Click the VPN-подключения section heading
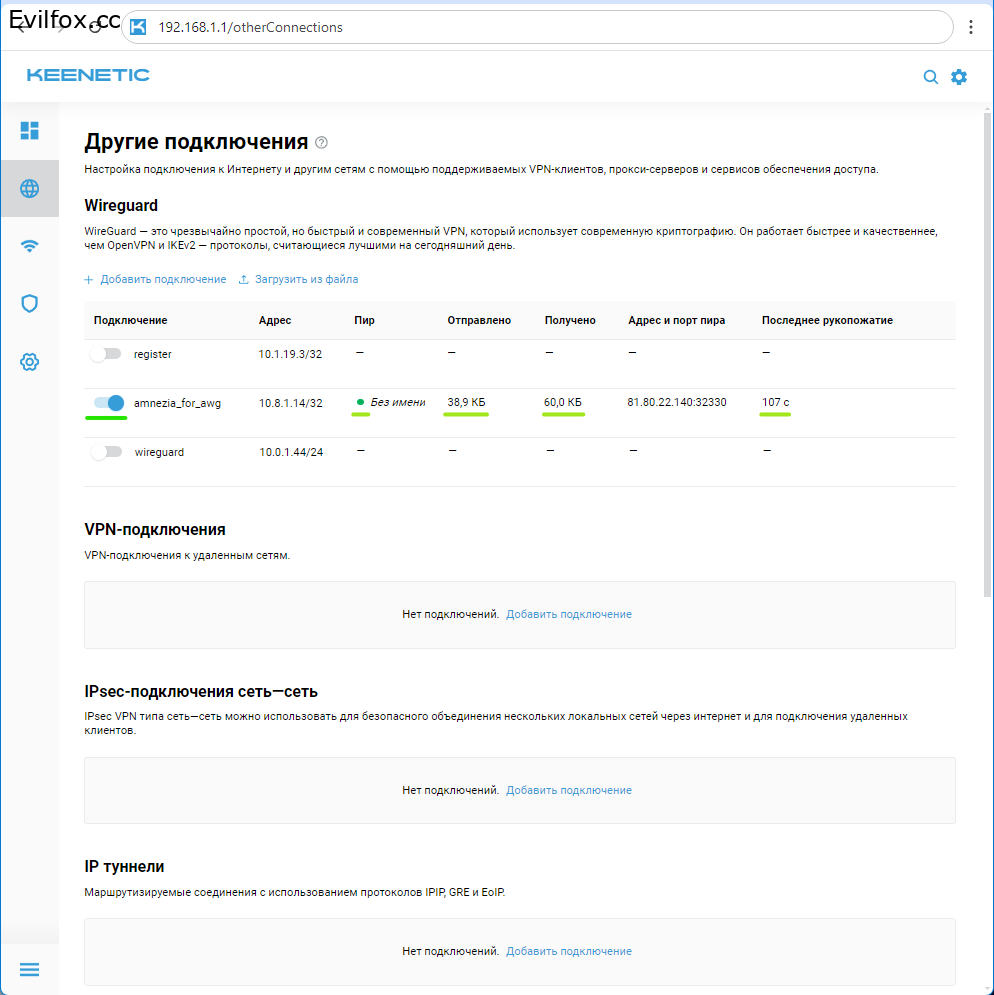 [155, 530]
